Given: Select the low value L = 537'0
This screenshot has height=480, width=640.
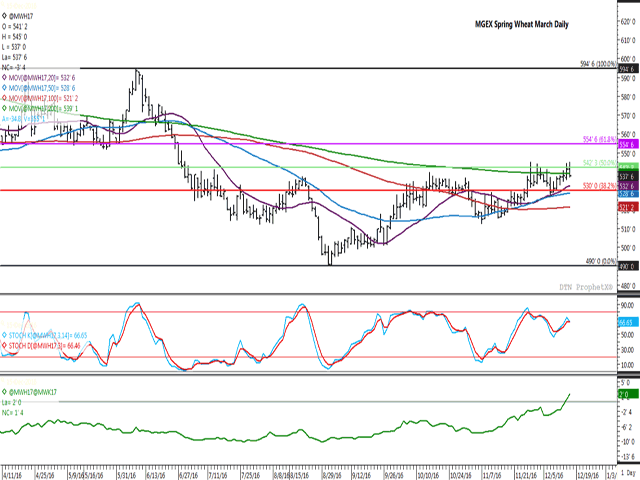Looking at the screenshot, I should pos(14,47).
